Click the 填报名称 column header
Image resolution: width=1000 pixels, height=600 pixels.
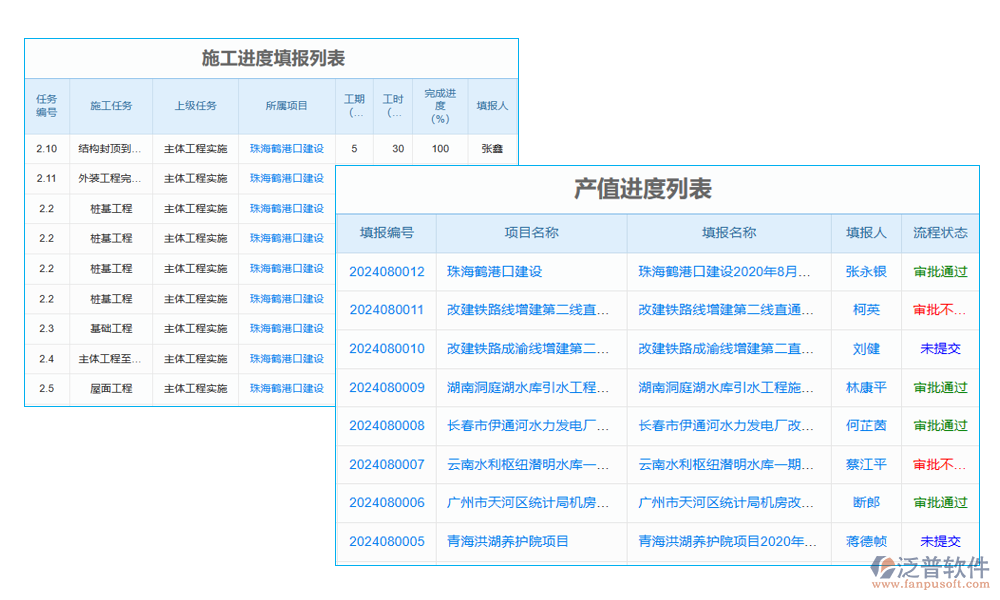pyautogui.click(x=729, y=233)
